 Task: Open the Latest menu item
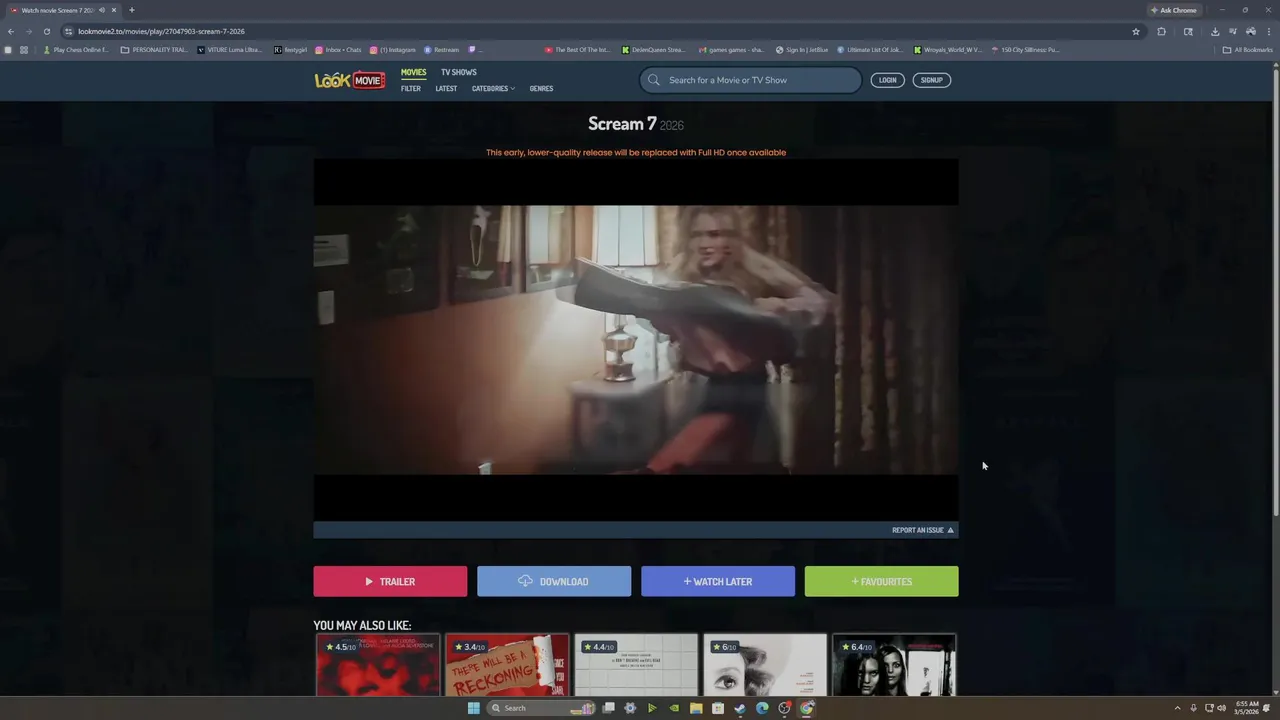(x=446, y=89)
